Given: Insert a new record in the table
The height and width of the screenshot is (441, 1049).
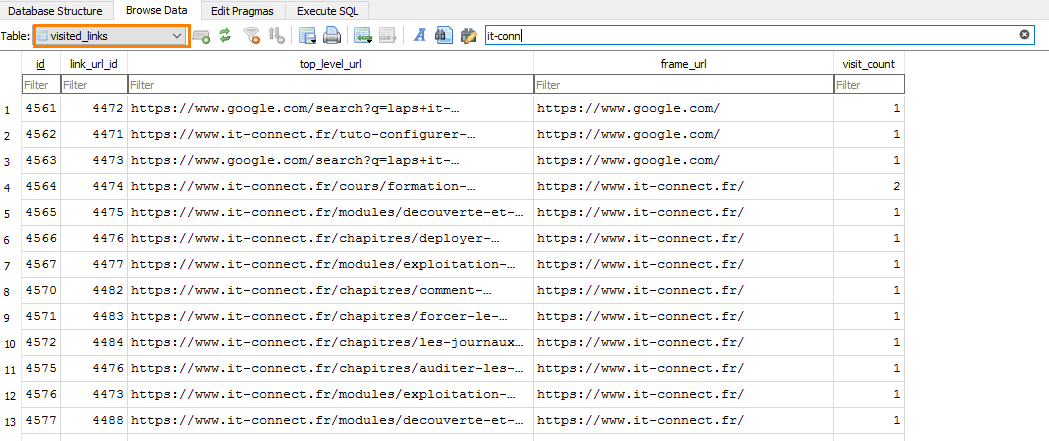Looking at the screenshot, I should [x=363, y=35].
